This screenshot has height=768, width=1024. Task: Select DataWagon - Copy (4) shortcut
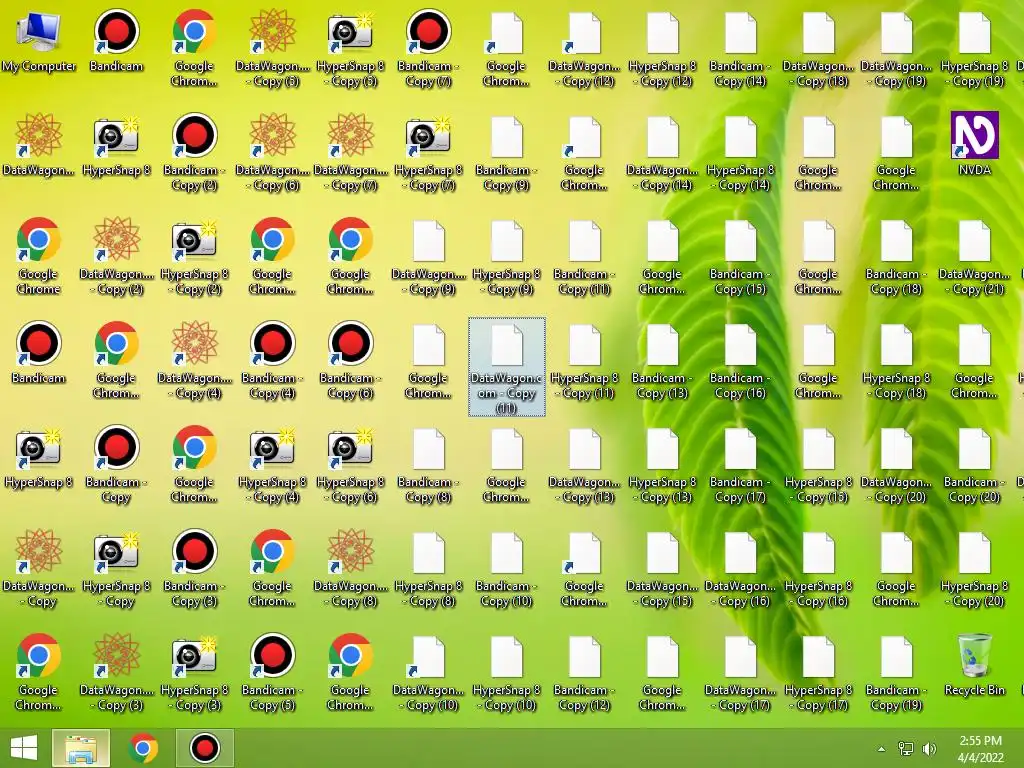(x=194, y=360)
